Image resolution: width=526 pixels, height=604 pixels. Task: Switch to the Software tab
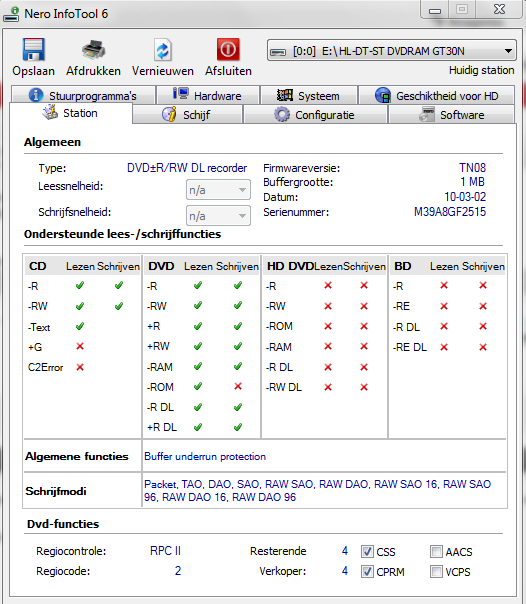(x=451, y=114)
